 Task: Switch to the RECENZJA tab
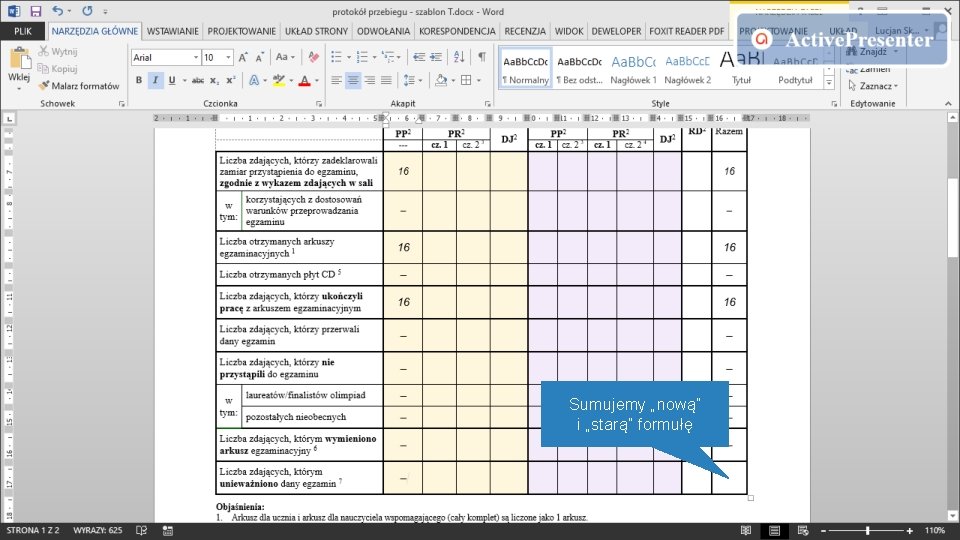pyautogui.click(x=525, y=31)
